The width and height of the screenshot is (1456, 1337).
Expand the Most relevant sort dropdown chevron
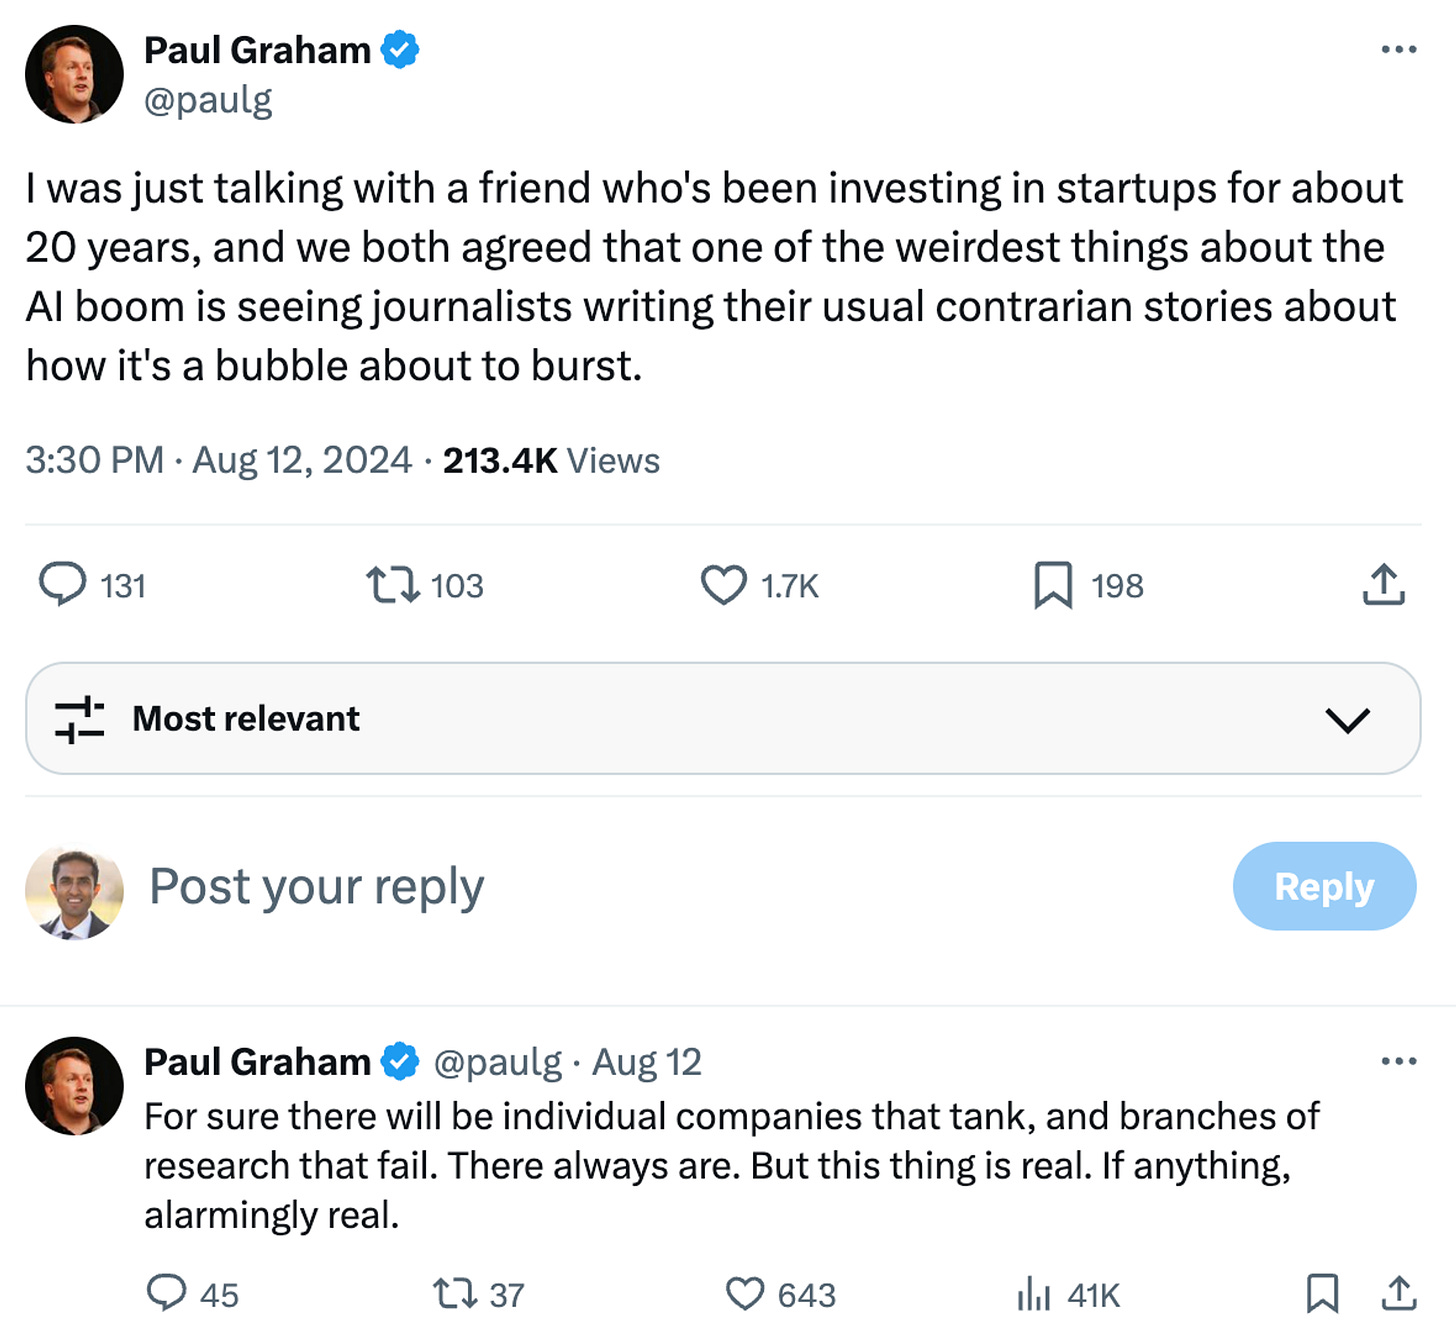tap(1347, 719)
